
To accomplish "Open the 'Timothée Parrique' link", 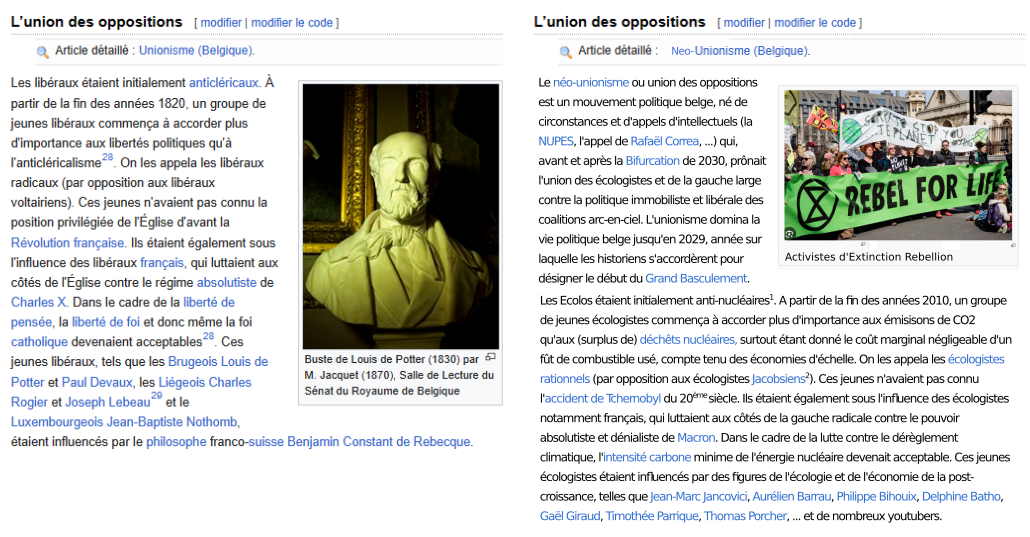I will tap(652, 516).
